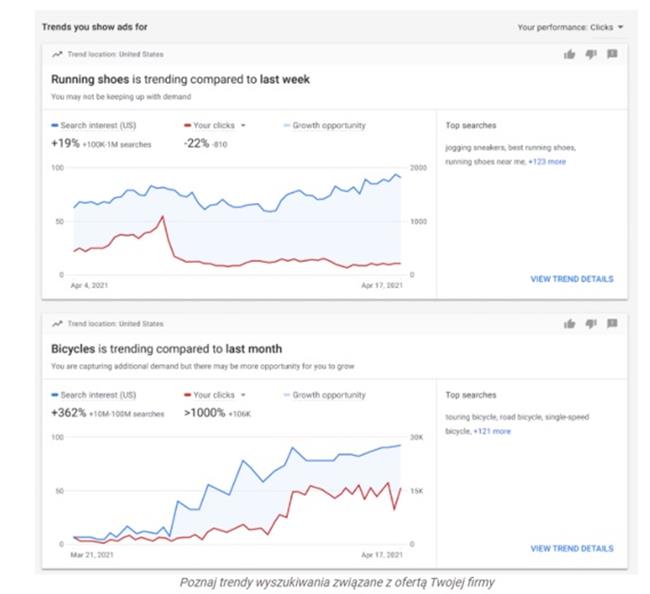The image size is (650, 594).
Task: Show the +123 more top searches
Action: point(547,161)
